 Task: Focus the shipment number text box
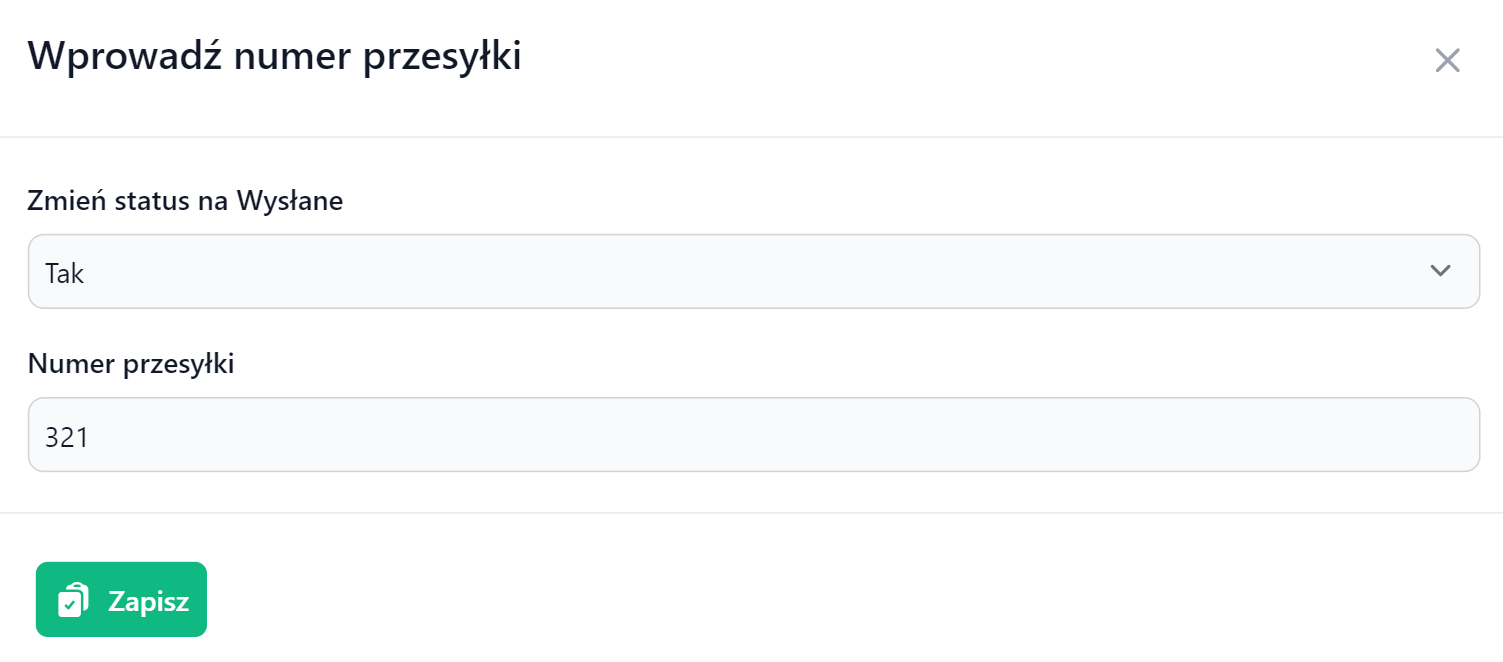tap(752, 435)
